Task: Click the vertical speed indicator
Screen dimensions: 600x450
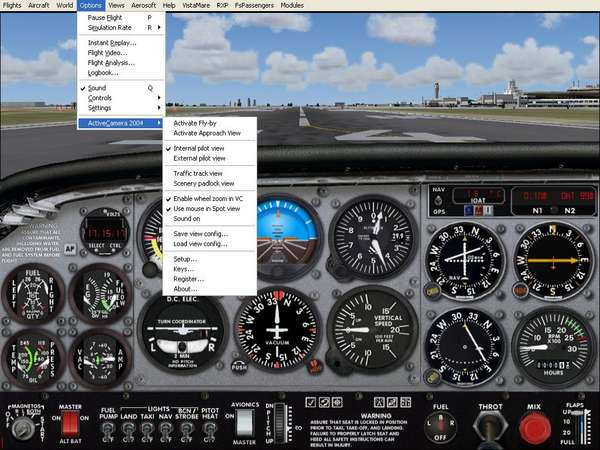Action: (x=372, y=330)
